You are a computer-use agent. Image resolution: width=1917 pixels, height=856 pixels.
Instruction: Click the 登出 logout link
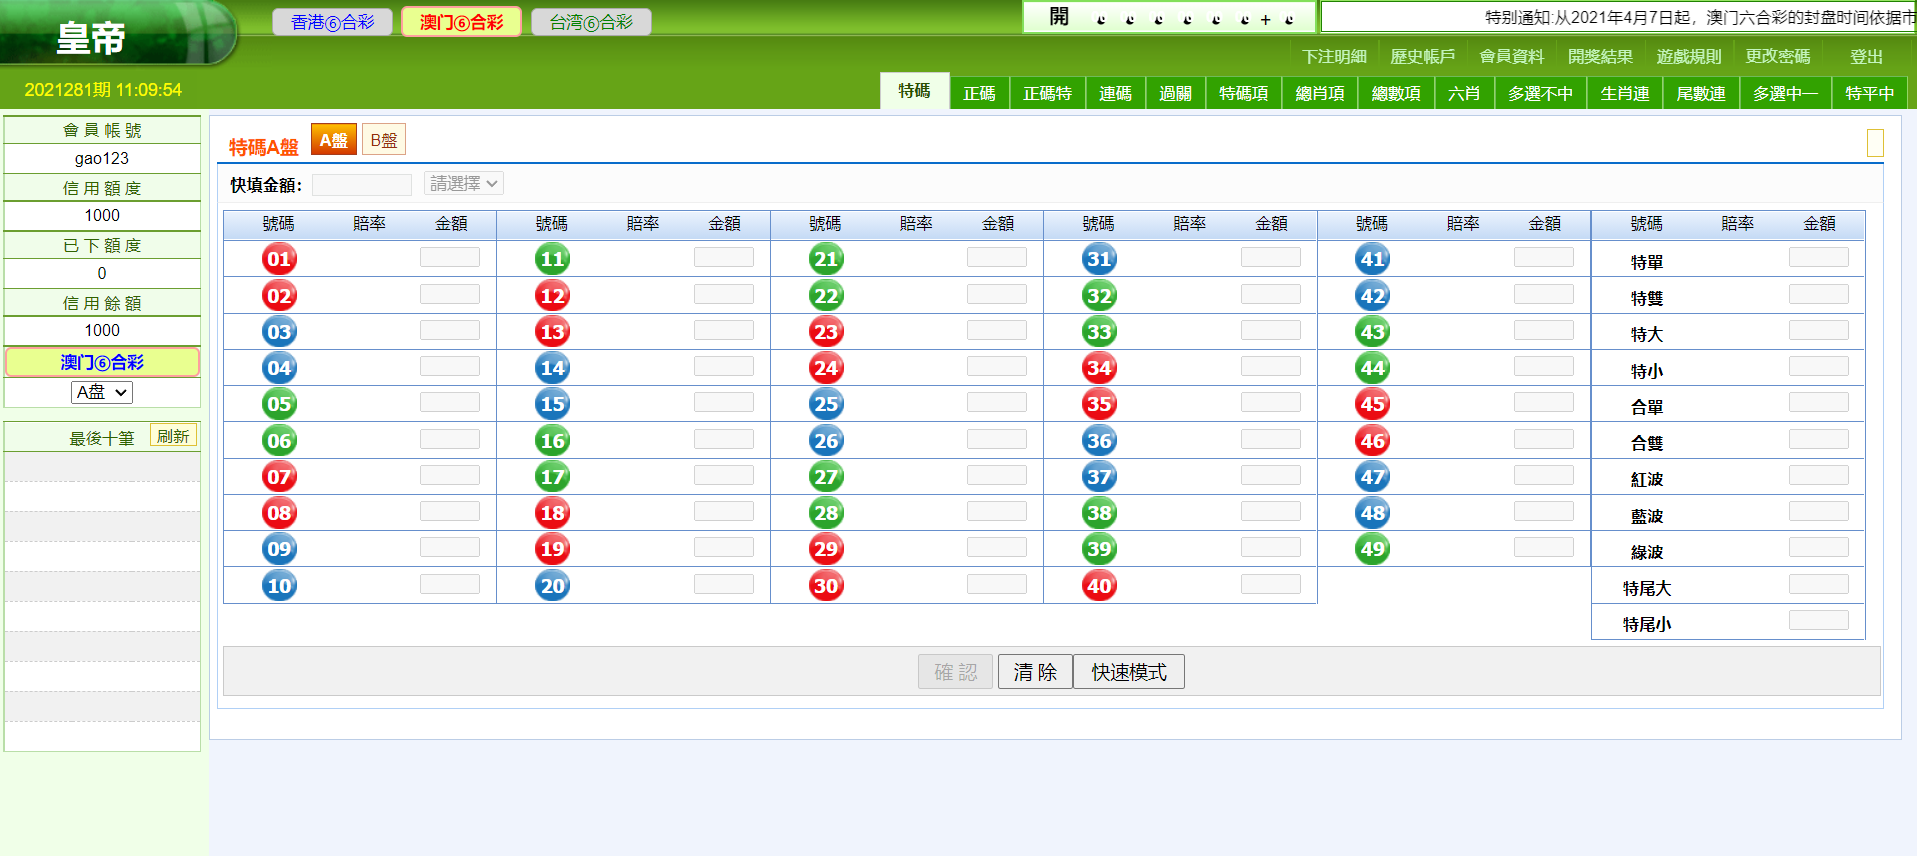[x=1866, y=57]
